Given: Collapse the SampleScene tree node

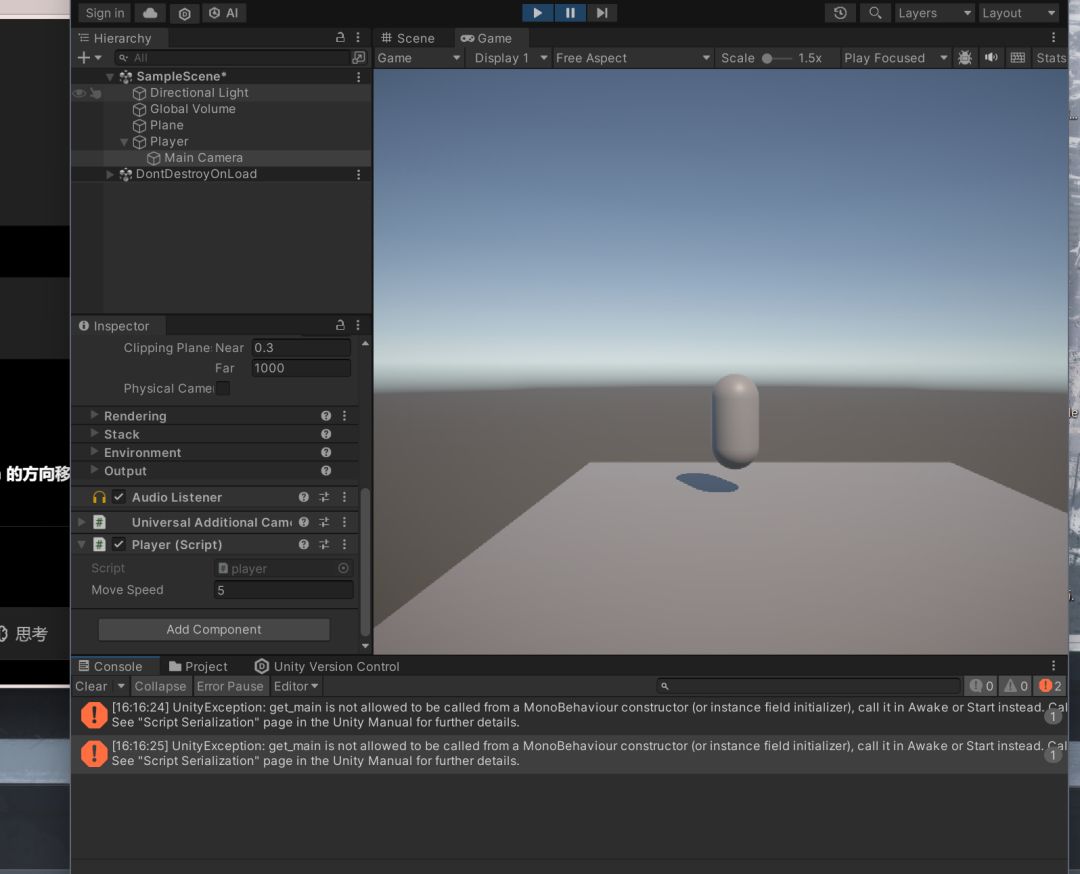Looking at the screenshot, I should tap(110, 76).
